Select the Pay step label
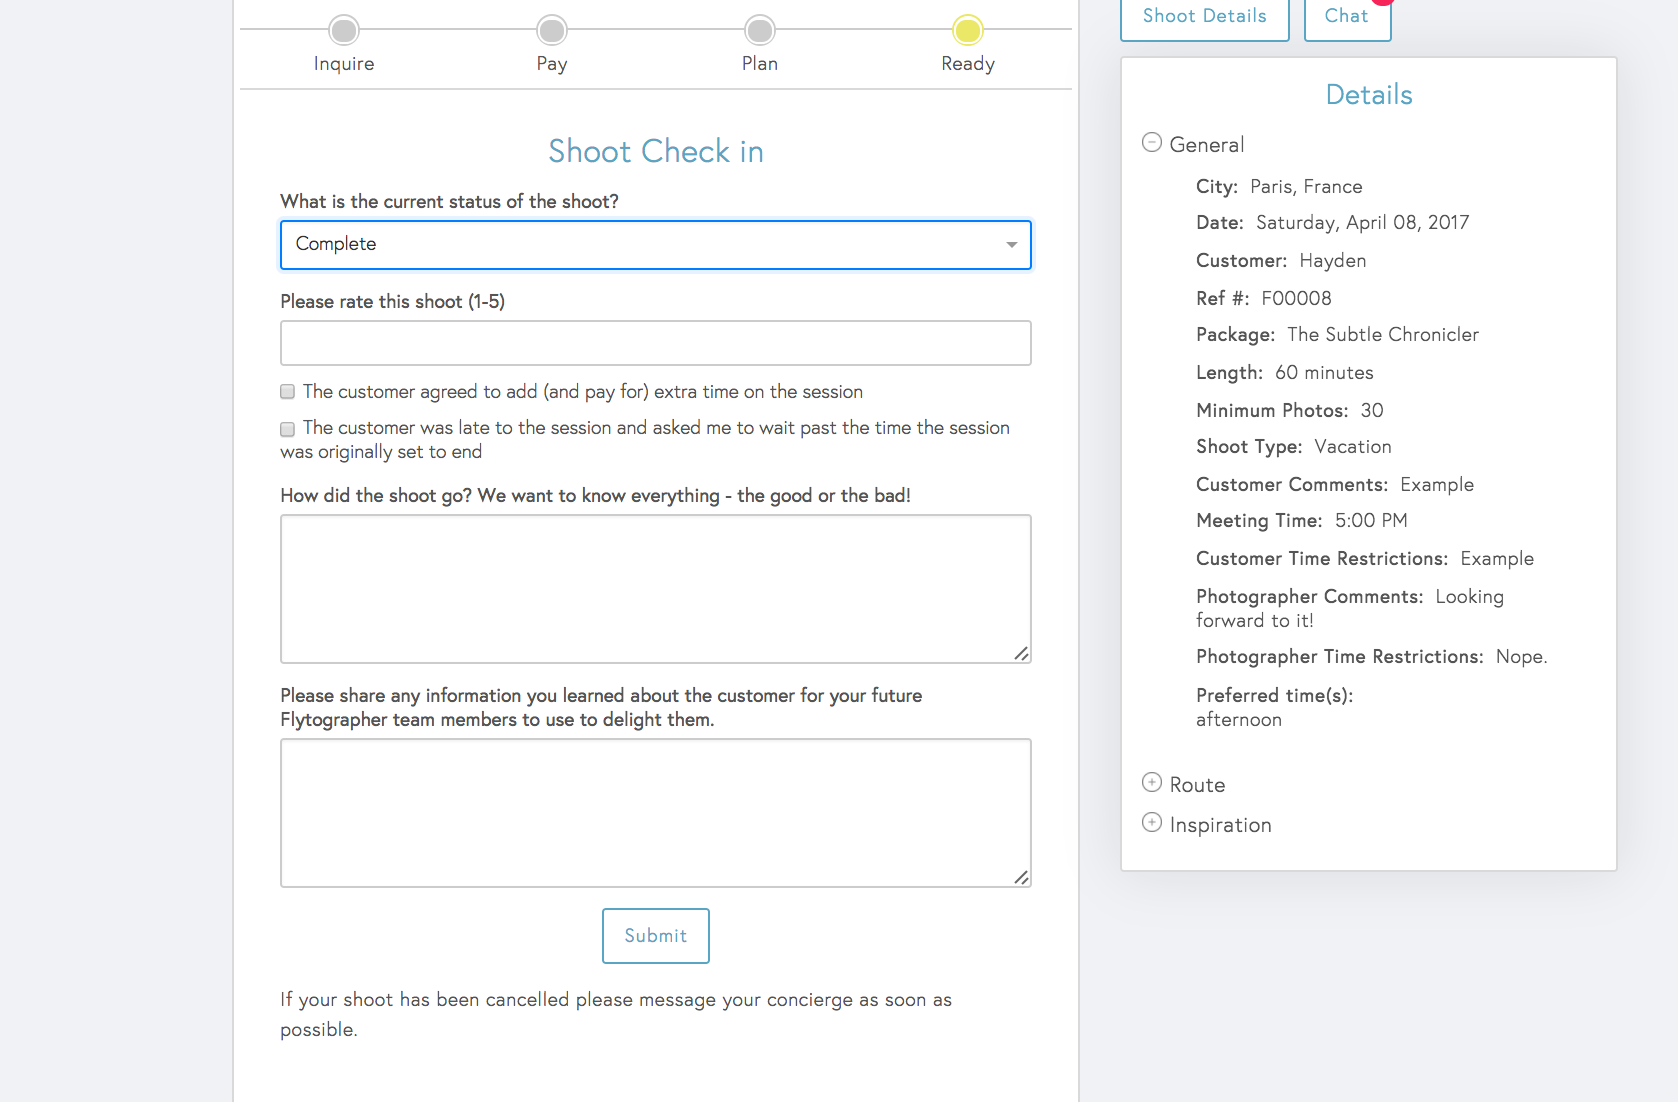The width and height of the screenshot is (1678, 1102). (x=552, y=64)
